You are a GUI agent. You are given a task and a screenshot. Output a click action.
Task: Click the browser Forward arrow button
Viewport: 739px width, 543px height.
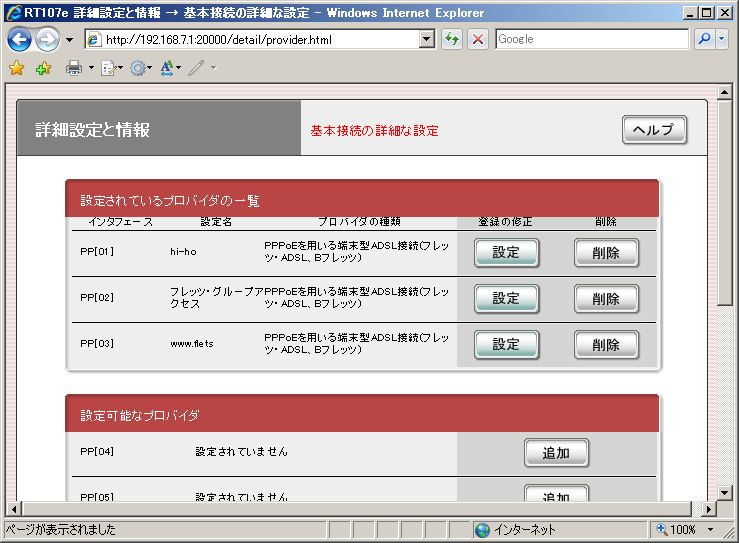(x=47, y=40)
